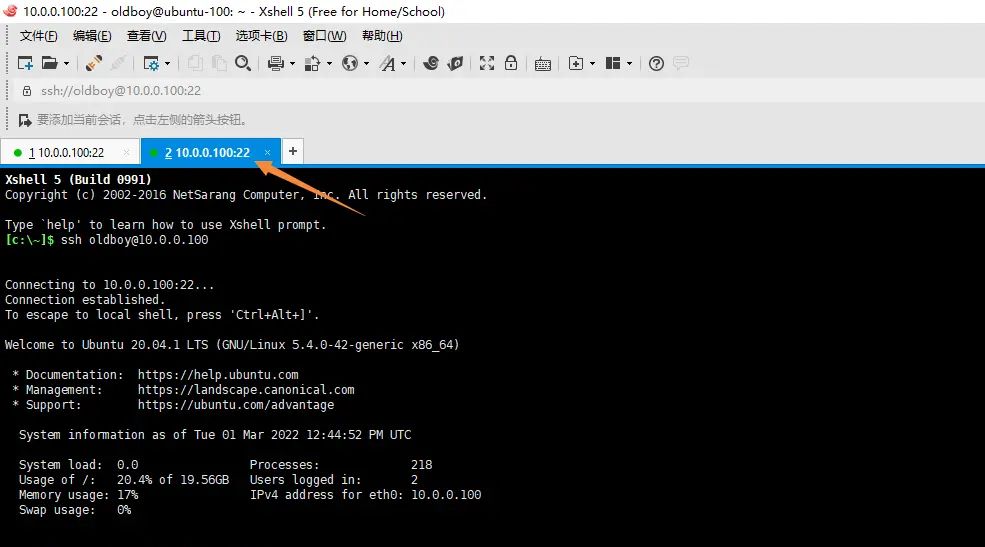Open session Properties gear icon
This screenshot has width=985, height=547.
coord(151,63)
